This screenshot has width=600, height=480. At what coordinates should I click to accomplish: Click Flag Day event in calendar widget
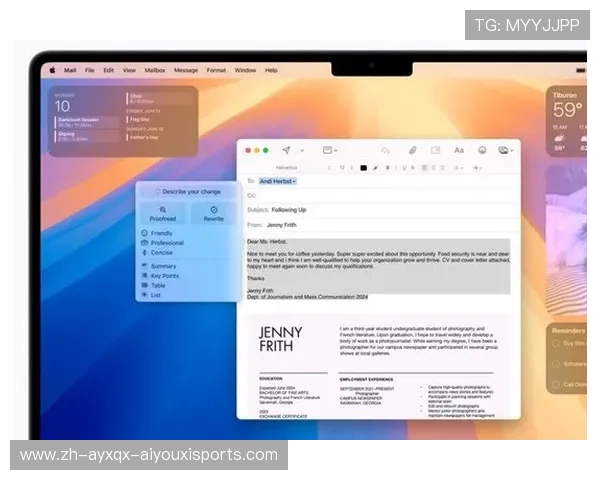tap(139, 119)
